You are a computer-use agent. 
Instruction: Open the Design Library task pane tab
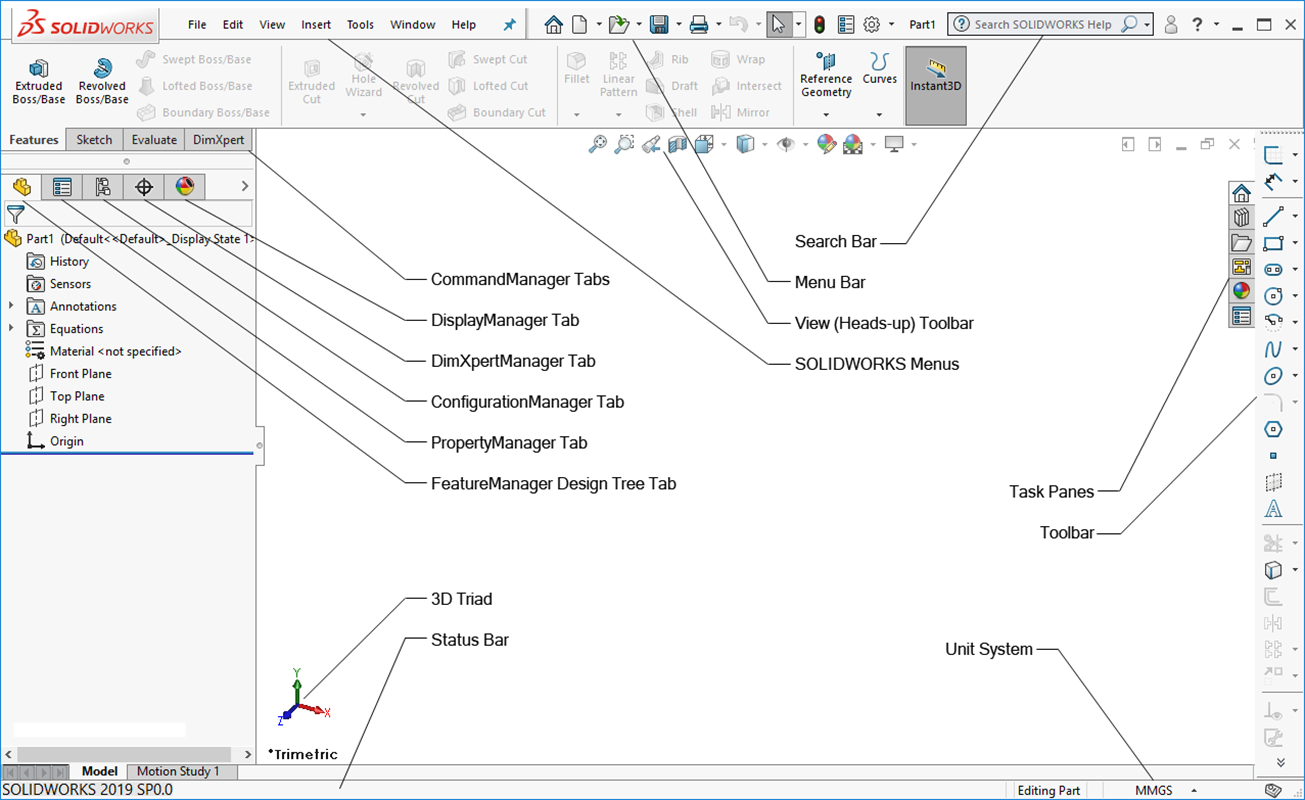point(1241,217)
